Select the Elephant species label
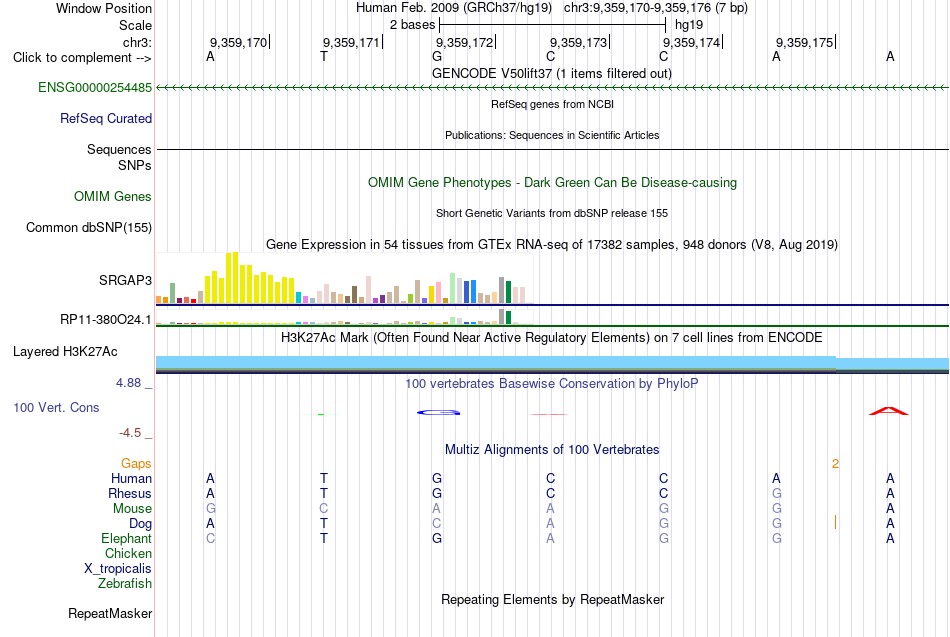 click(x=126, y=538)
